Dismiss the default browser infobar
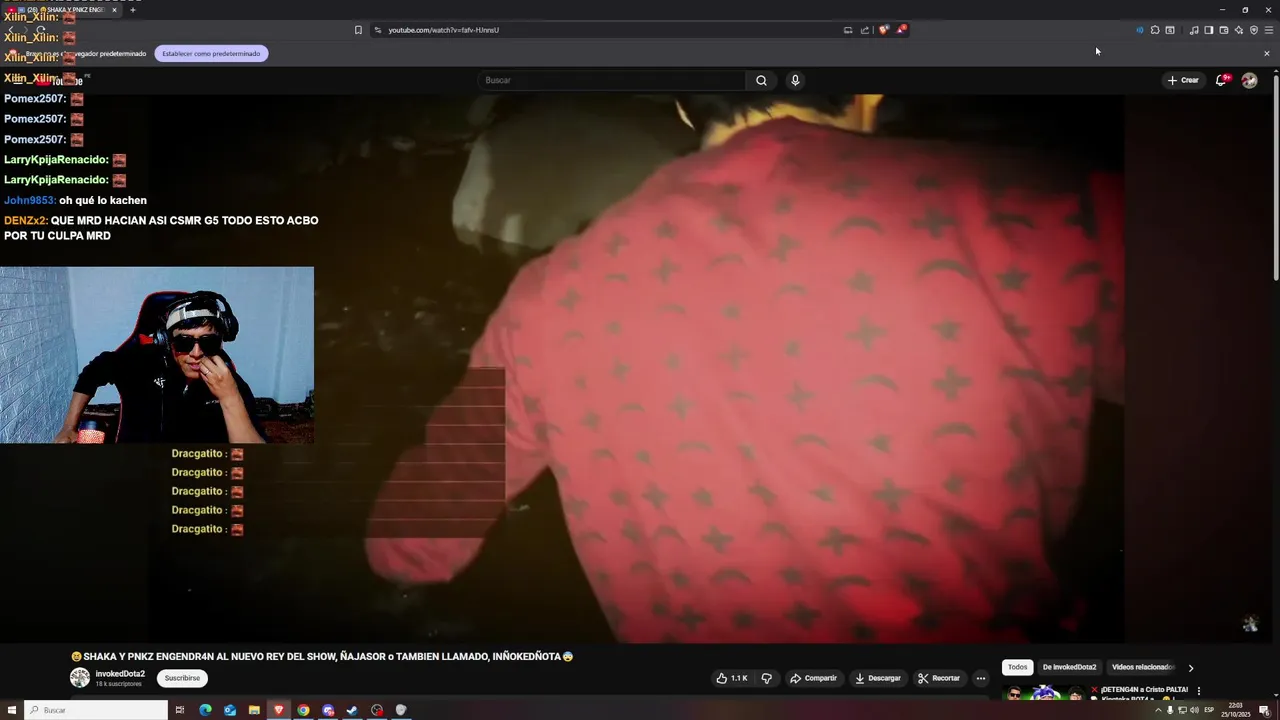Viewport: 1280px width, 720px height. [x=1267, y=53]
